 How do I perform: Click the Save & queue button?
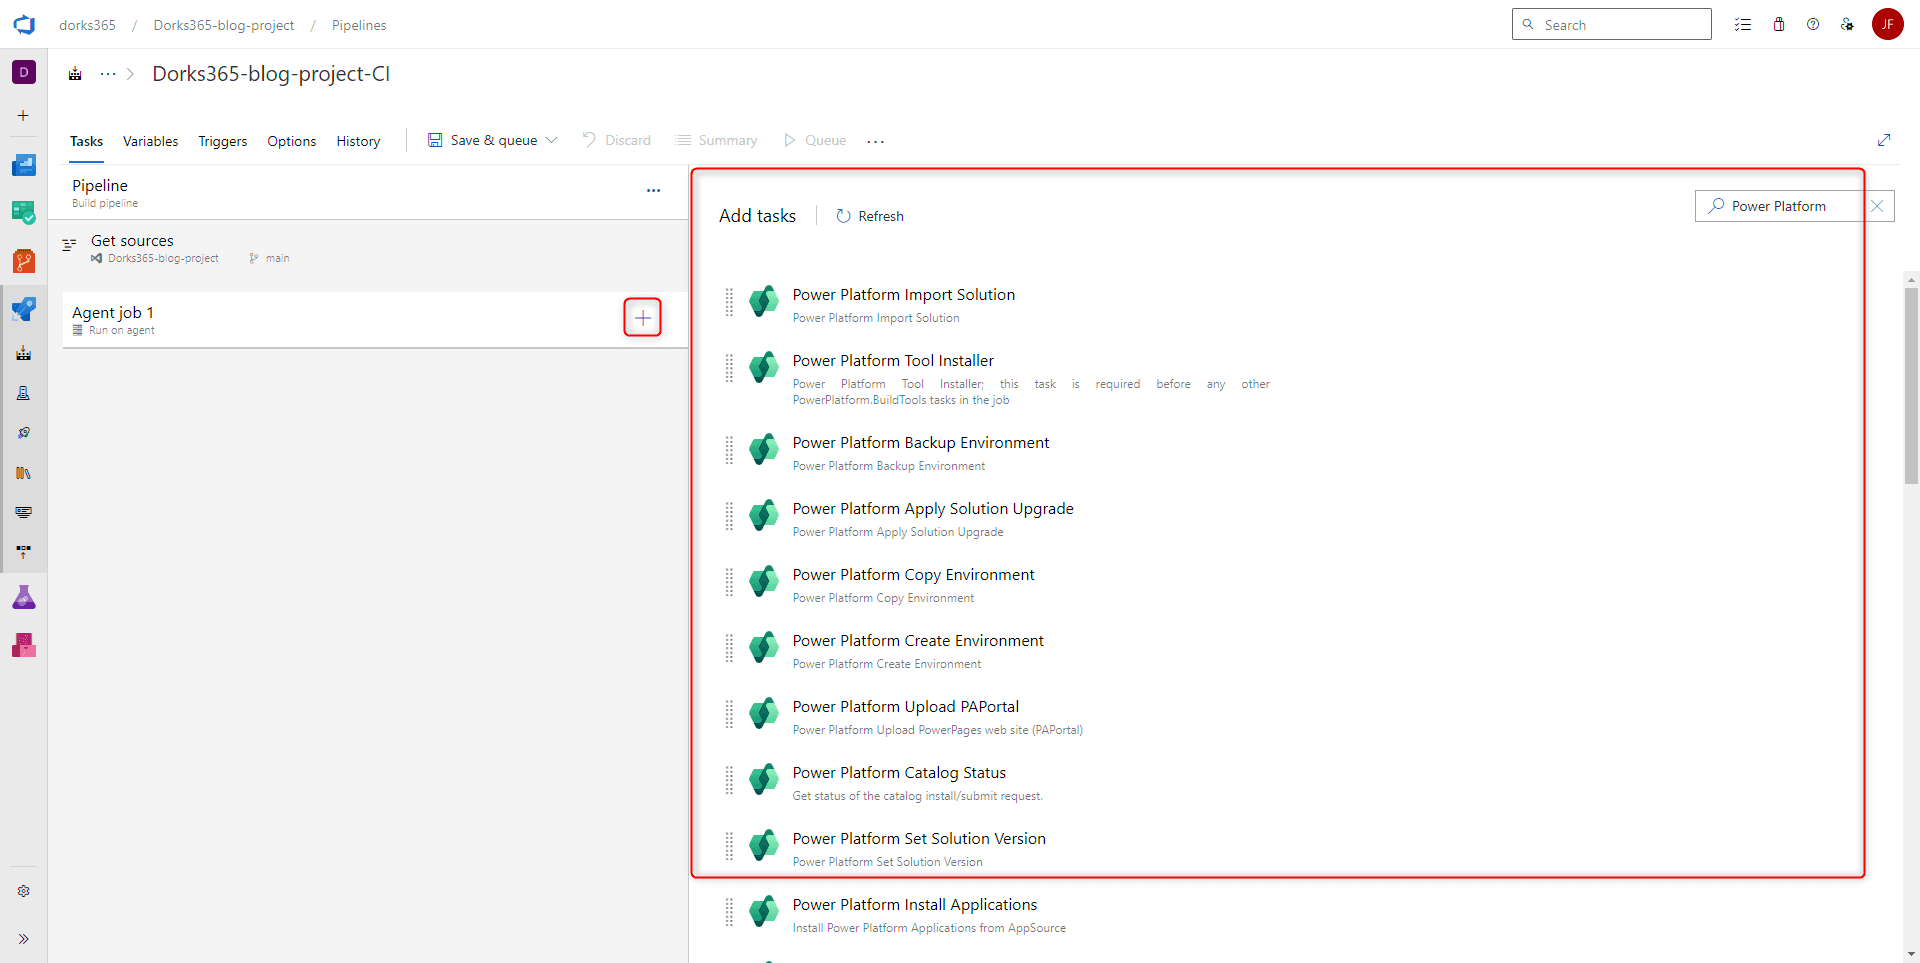[x=483, y=140]
